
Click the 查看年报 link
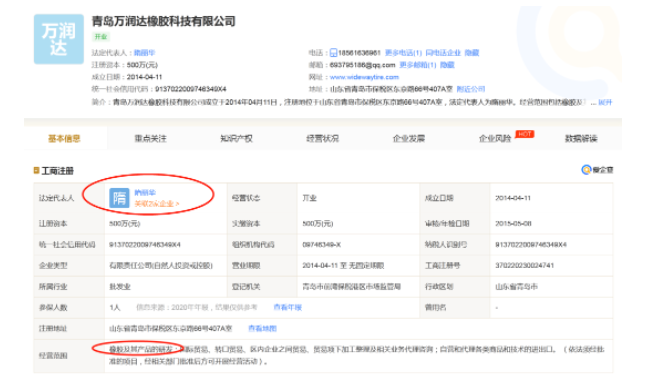coord(288,307)
